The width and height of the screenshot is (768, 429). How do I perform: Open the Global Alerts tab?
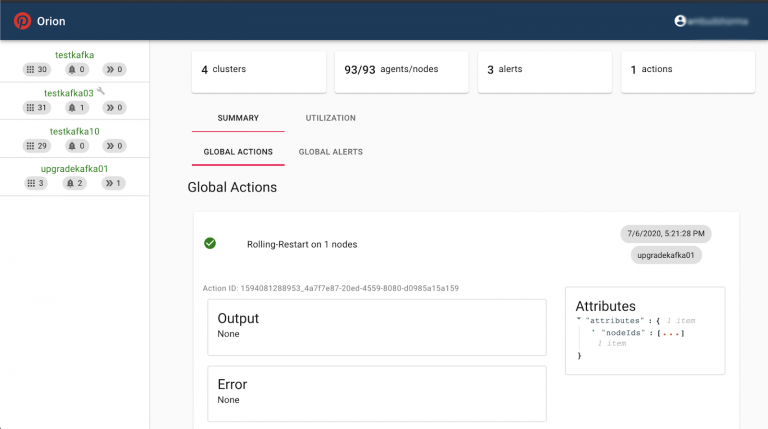[x=330, y=152]
